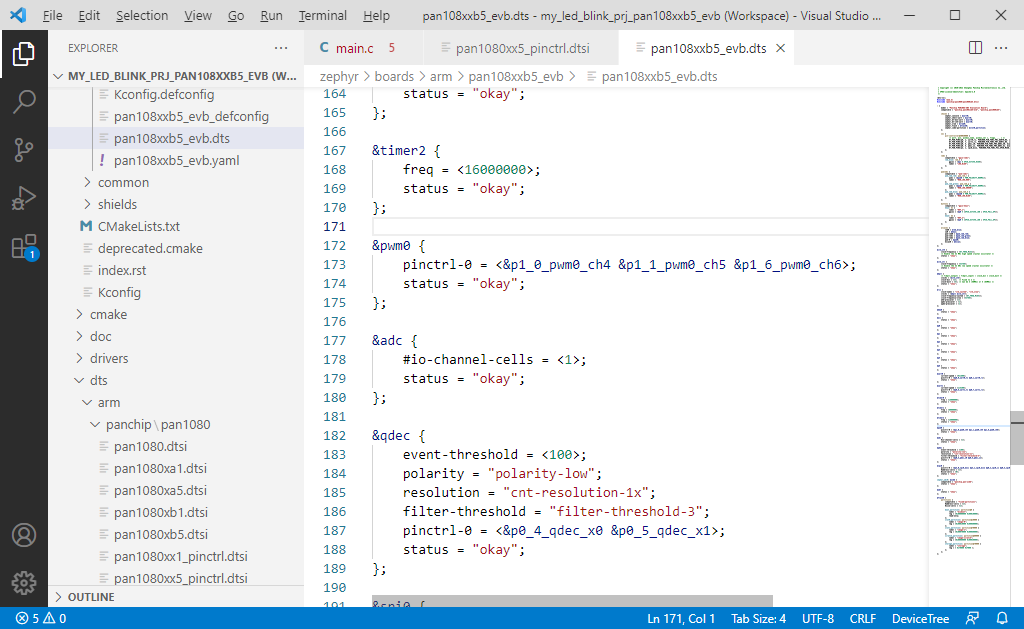
Task: Click pan108xxb5_evb folder breadcrumb
Action: coord(515,76)
